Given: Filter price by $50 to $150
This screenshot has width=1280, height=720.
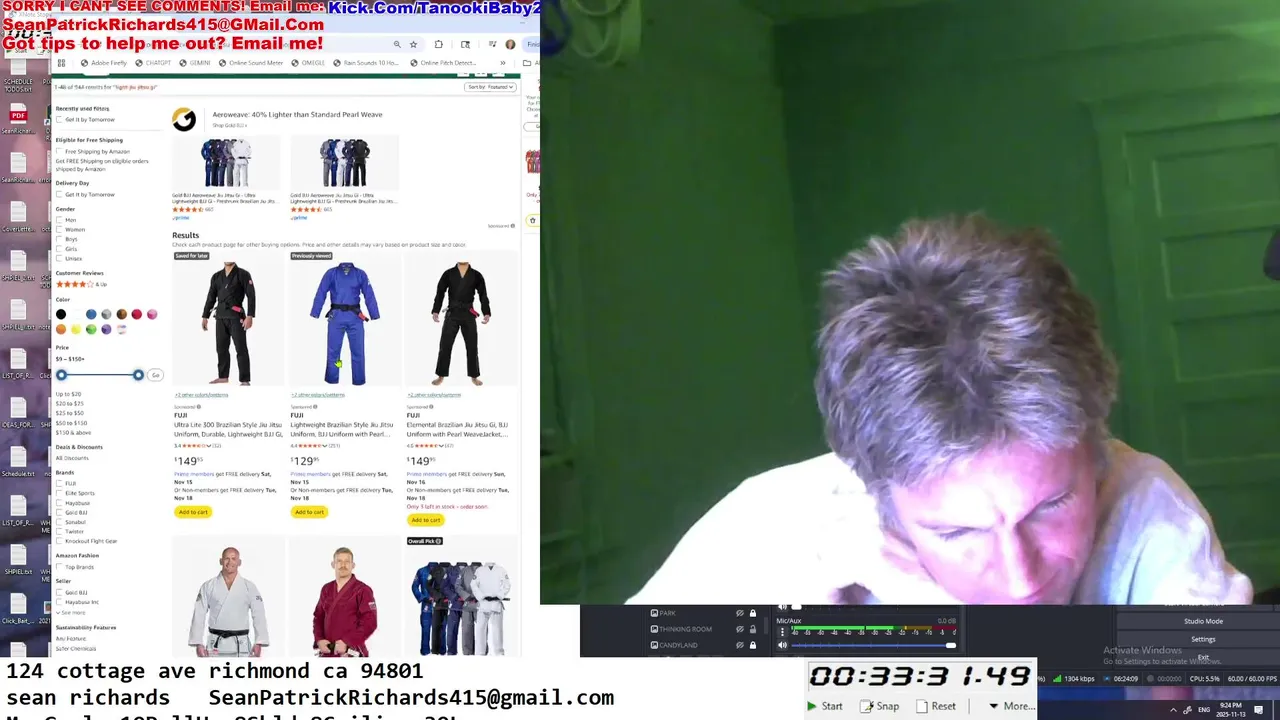Looking at the screenshot, I should coord(71,423).
